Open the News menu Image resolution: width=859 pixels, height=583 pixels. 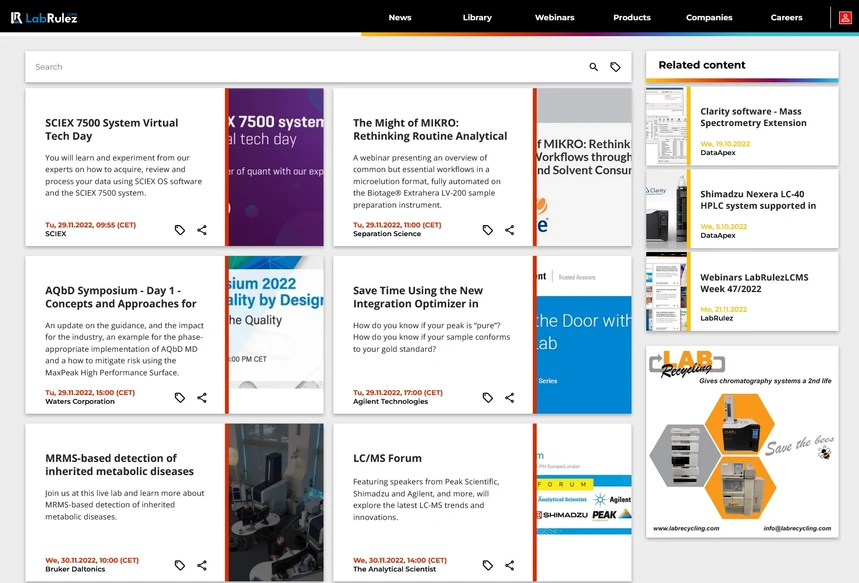coord(400,18)
